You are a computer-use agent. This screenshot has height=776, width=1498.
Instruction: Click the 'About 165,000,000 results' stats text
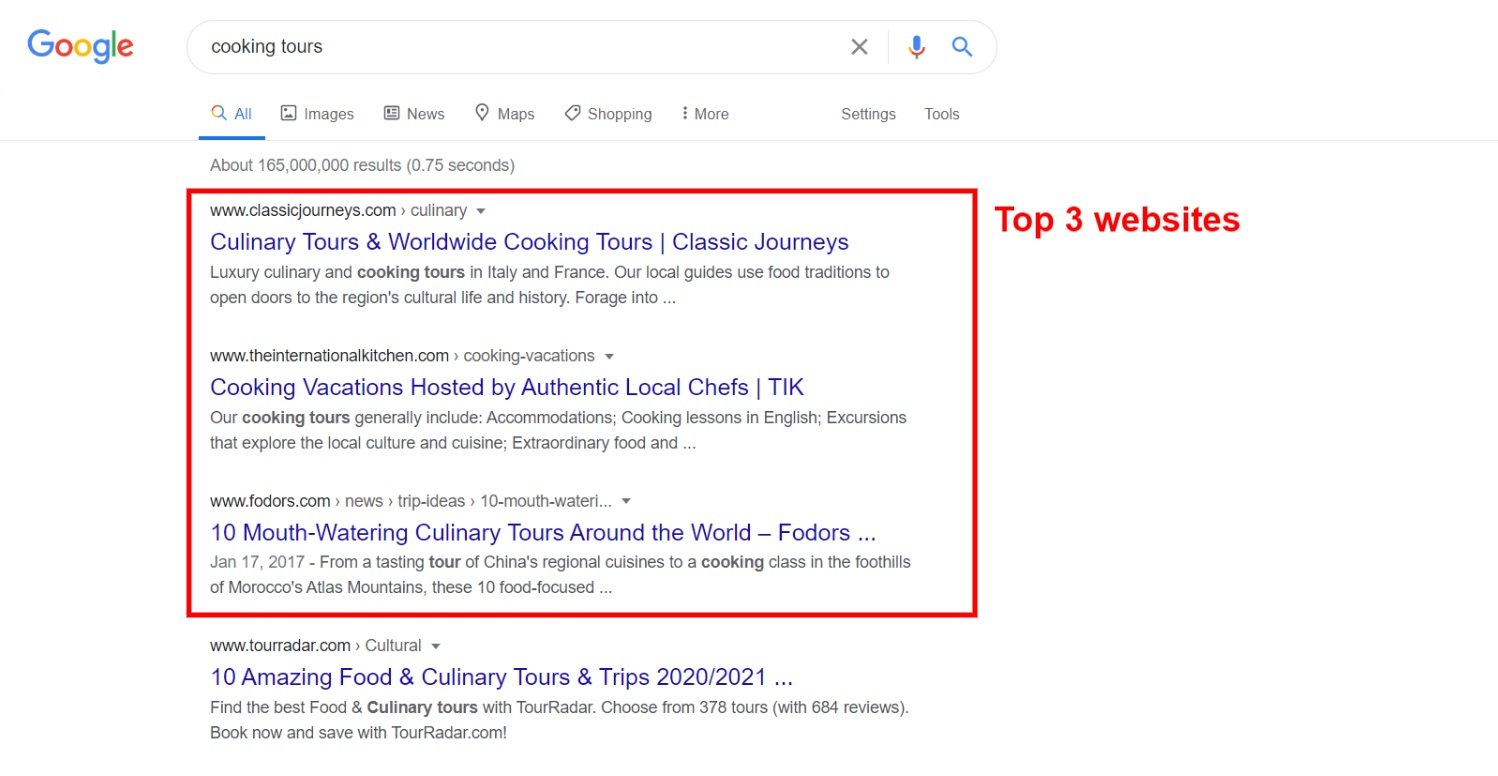[x=362, y=165]
